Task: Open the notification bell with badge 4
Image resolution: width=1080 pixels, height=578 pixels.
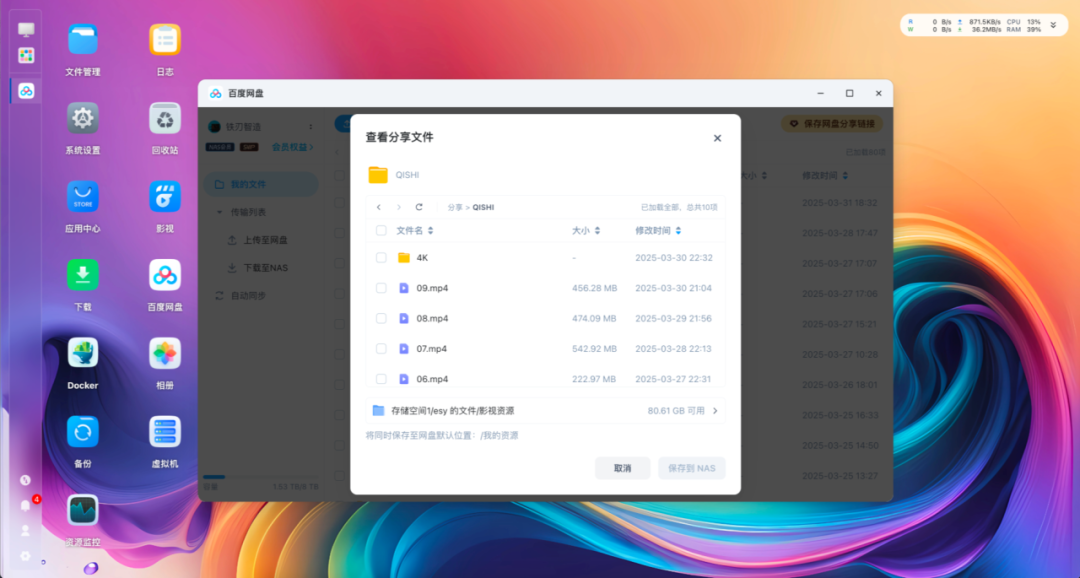Action: (x=26, y=505)
